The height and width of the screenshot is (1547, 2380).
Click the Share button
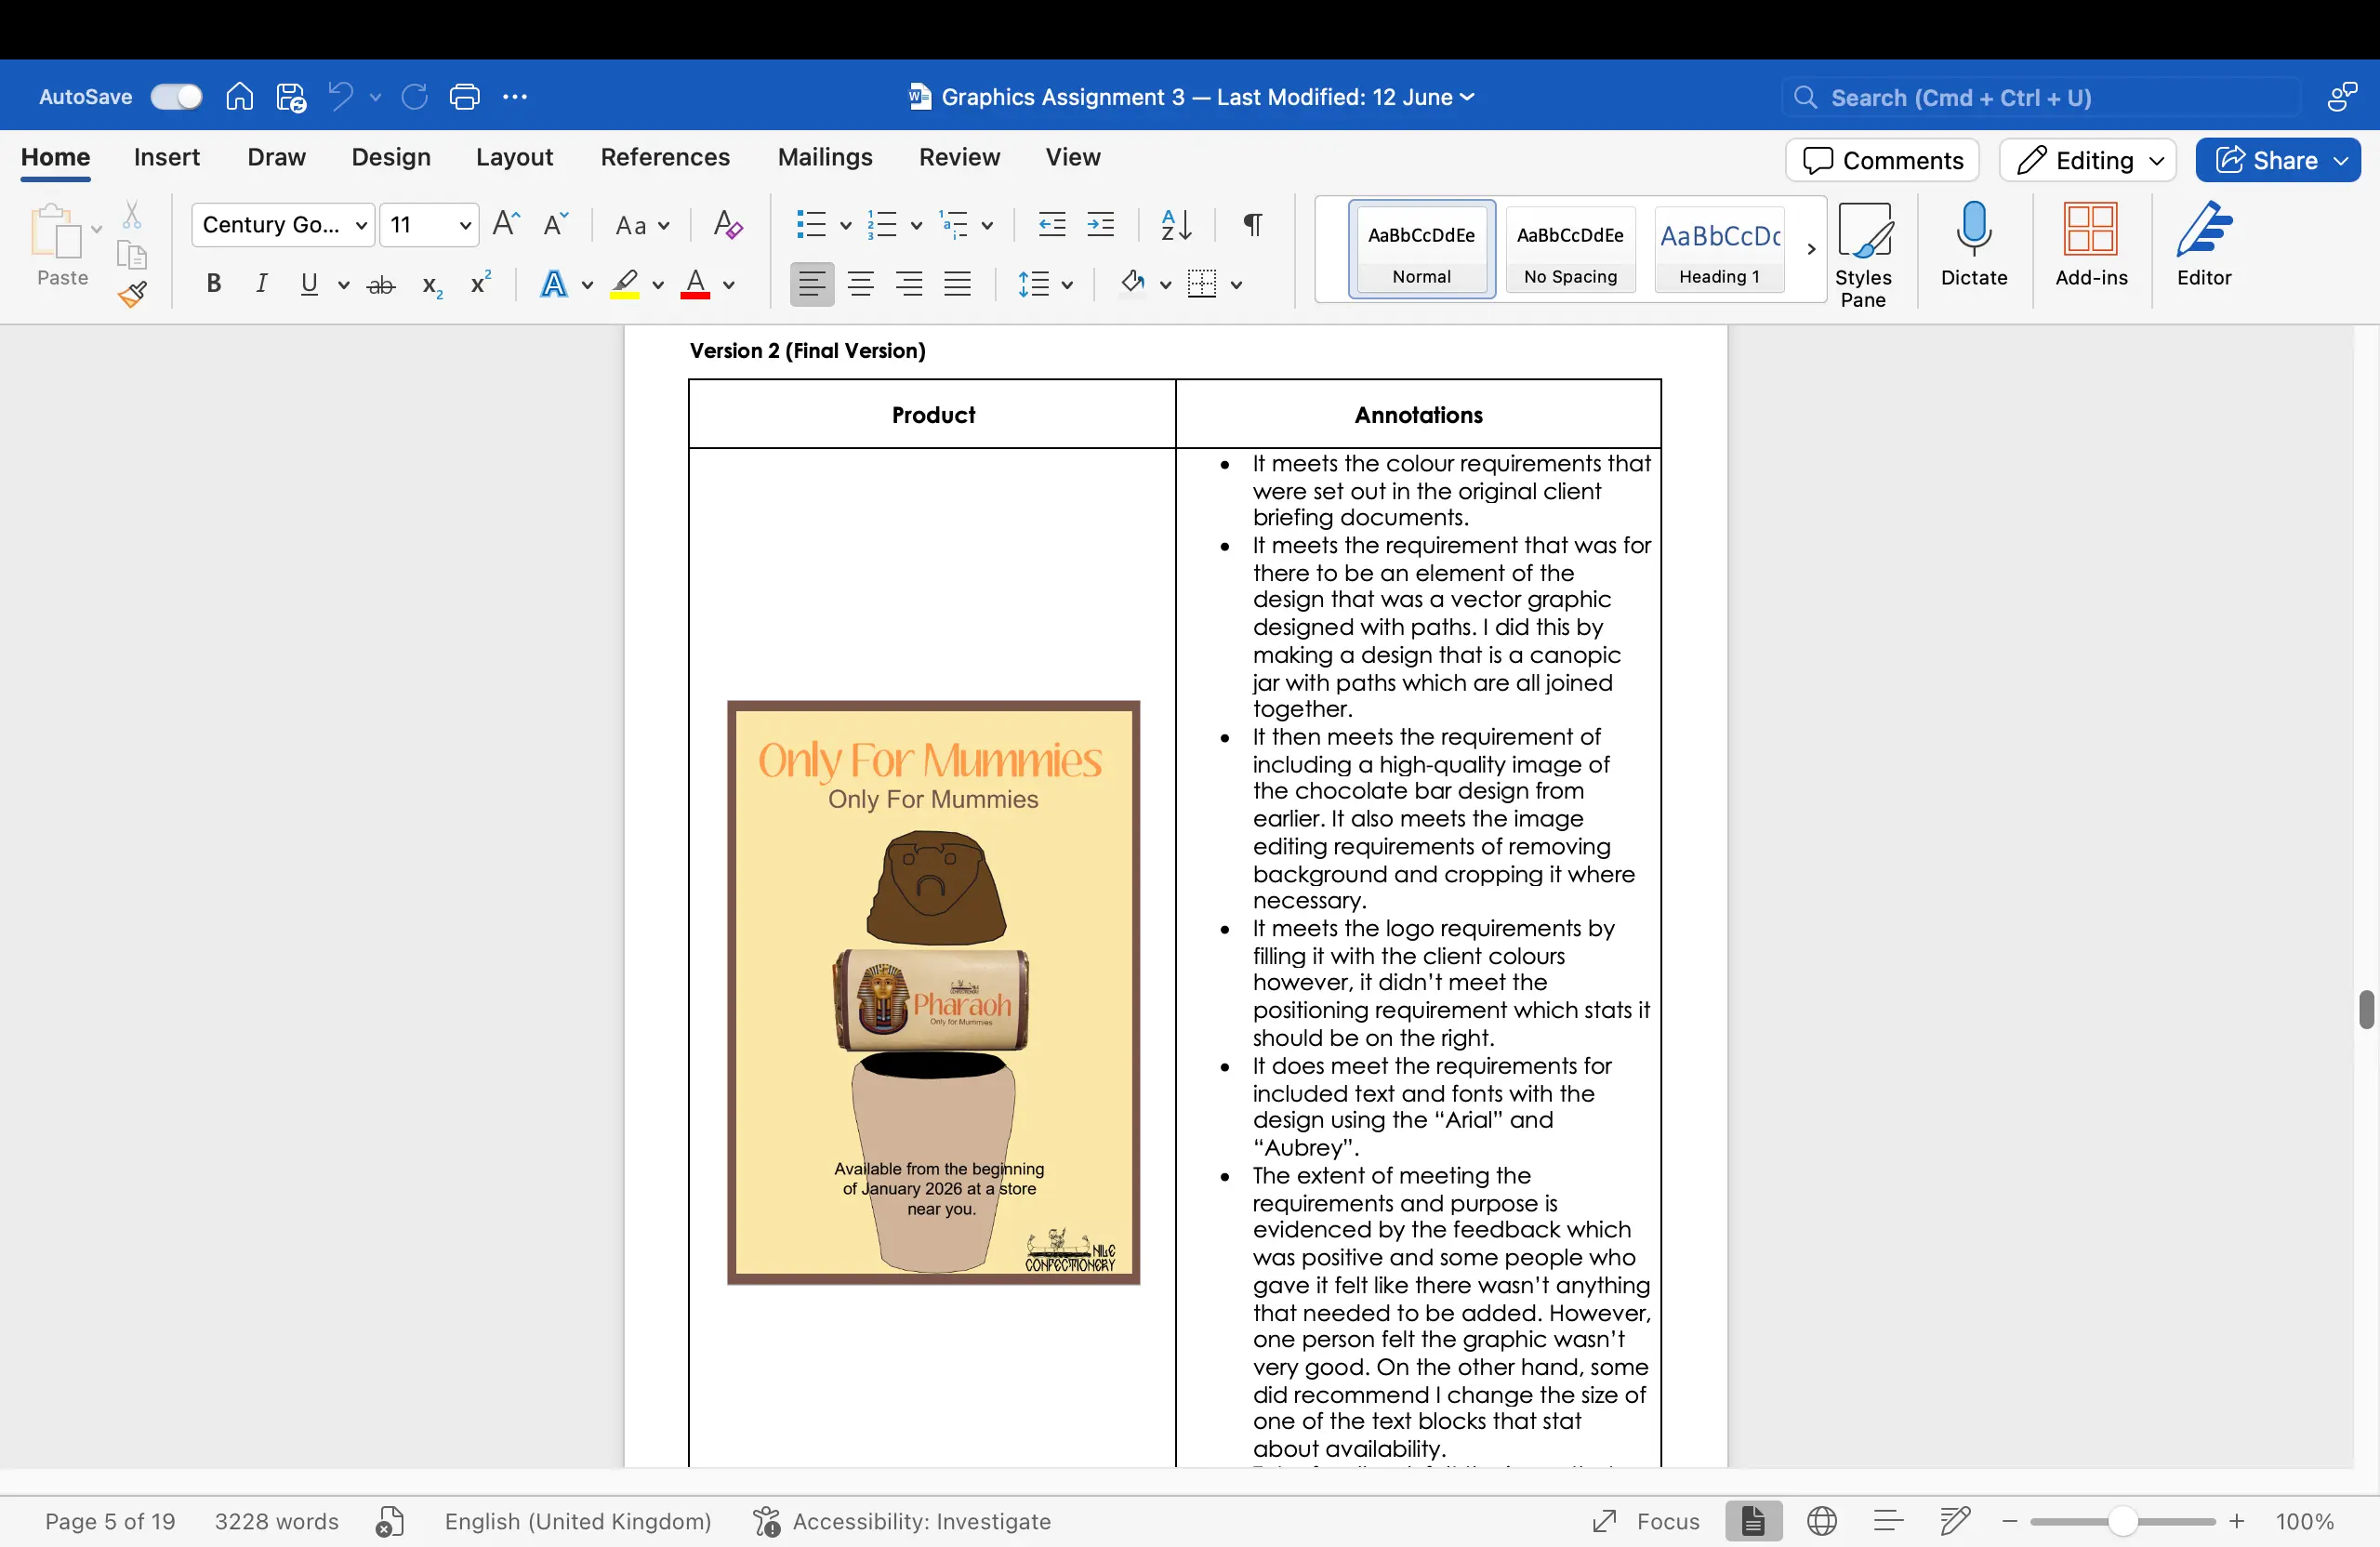2277,160
